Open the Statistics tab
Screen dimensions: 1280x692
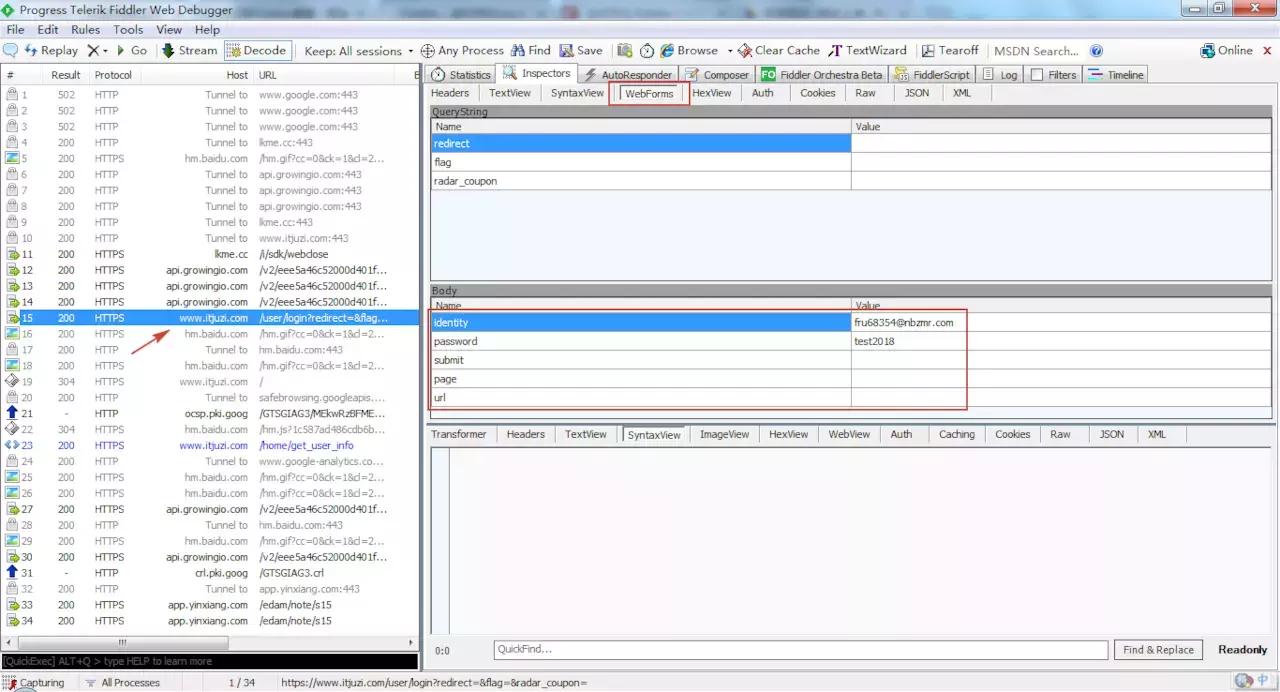click(461, 74)
